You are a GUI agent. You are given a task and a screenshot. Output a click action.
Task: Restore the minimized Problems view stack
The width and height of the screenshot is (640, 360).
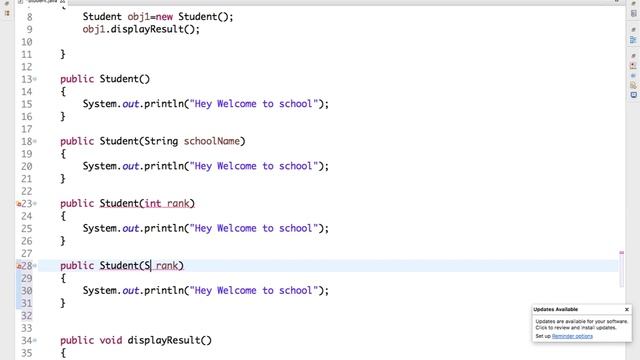633,56
